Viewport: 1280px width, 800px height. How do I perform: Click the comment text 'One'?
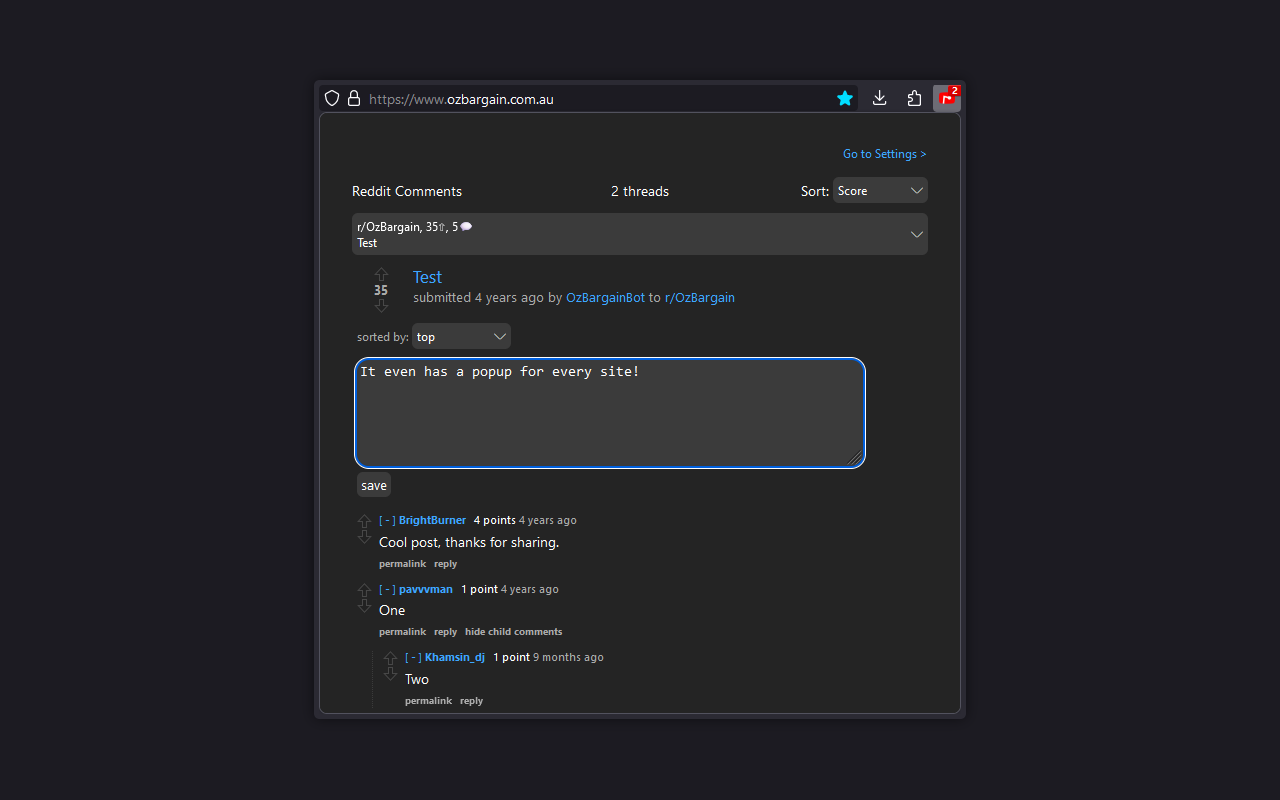(392, 610)
